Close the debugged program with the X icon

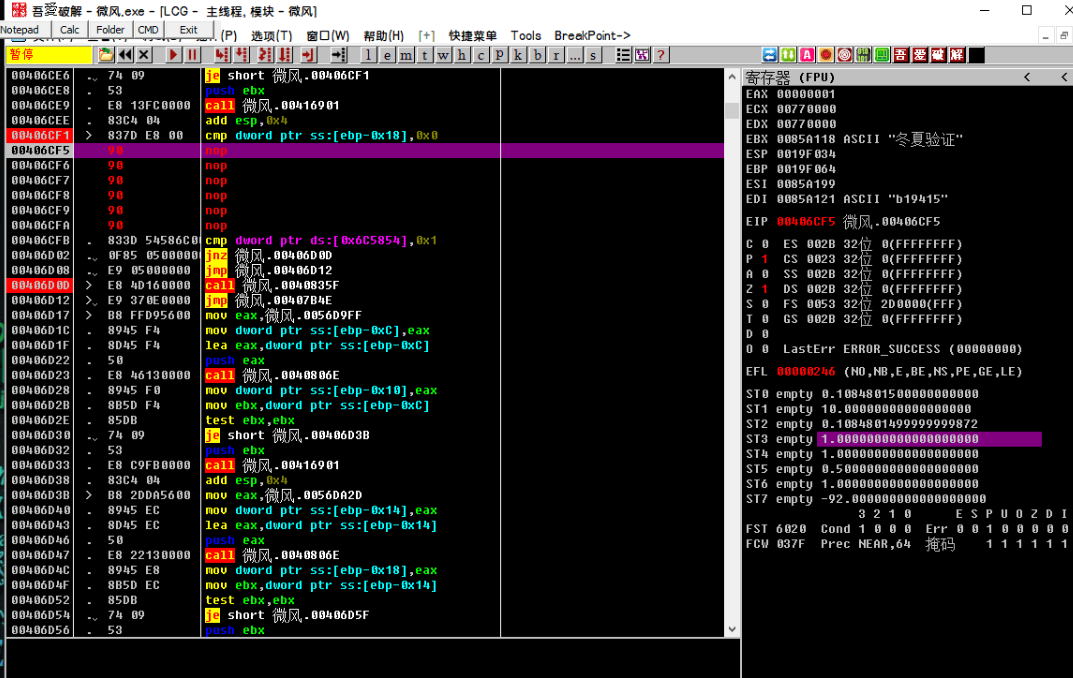144,55
